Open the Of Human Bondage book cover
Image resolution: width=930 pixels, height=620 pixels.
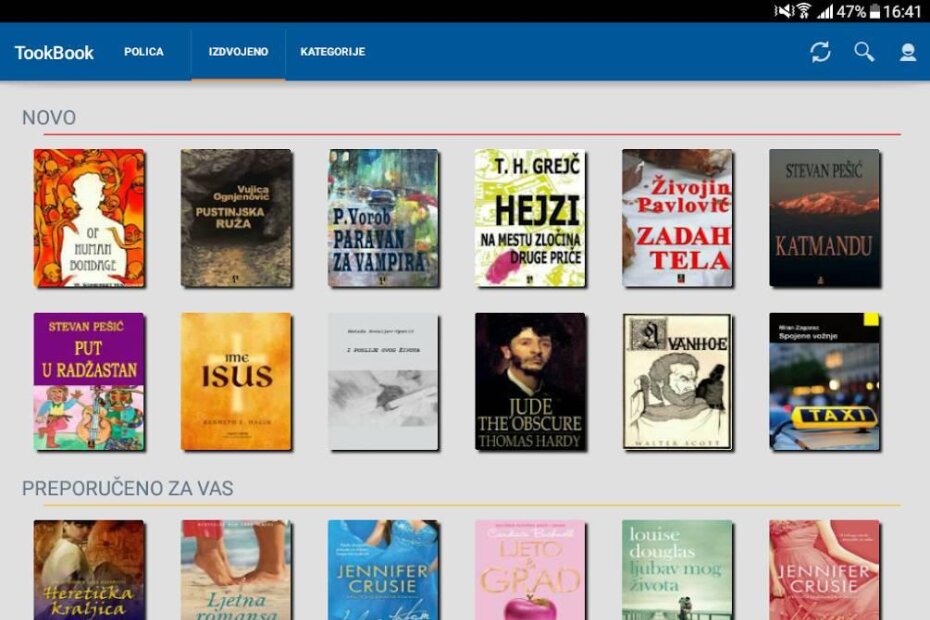click(89, 218)
